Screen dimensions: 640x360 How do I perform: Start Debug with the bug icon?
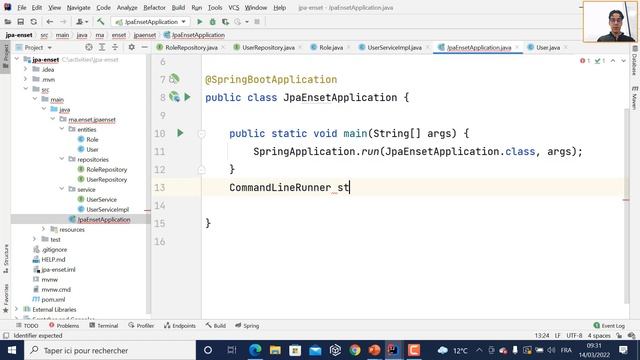click(x=212, y=22)
